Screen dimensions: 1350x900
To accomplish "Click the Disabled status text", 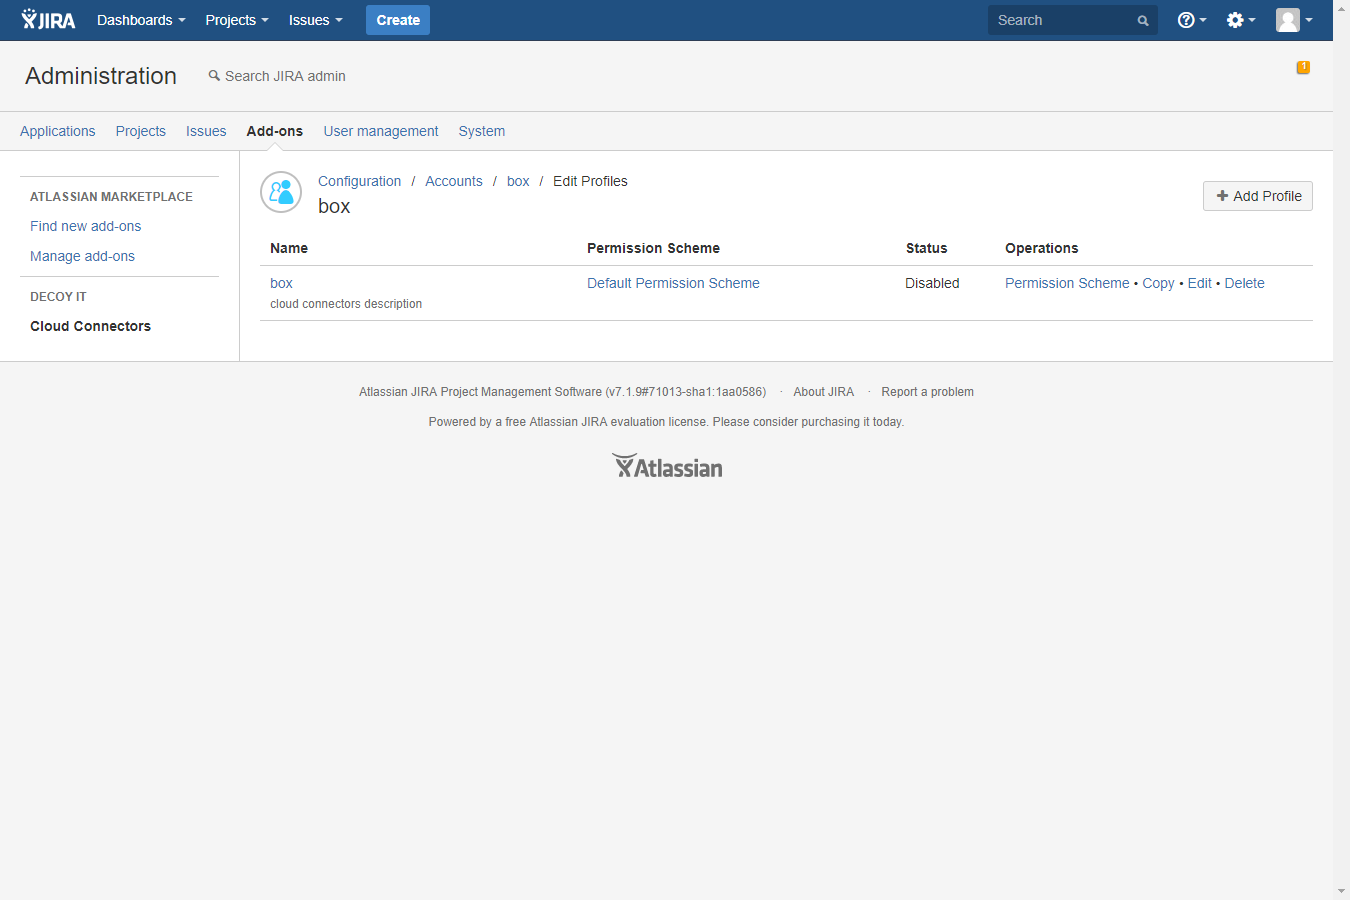I will click(932, 283).
